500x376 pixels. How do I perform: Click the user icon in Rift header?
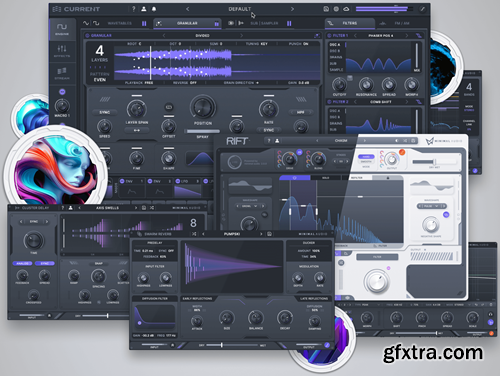[277, 141]
